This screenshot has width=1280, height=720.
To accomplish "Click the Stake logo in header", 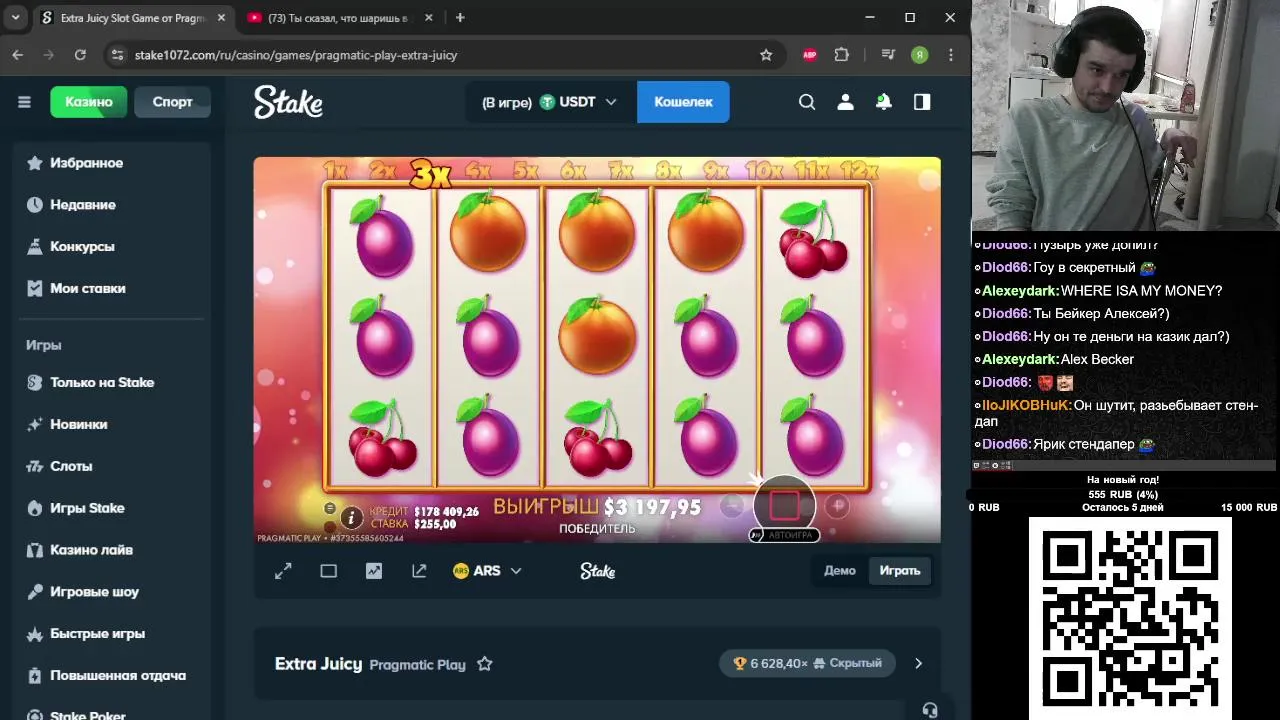I will click(288, 102).
